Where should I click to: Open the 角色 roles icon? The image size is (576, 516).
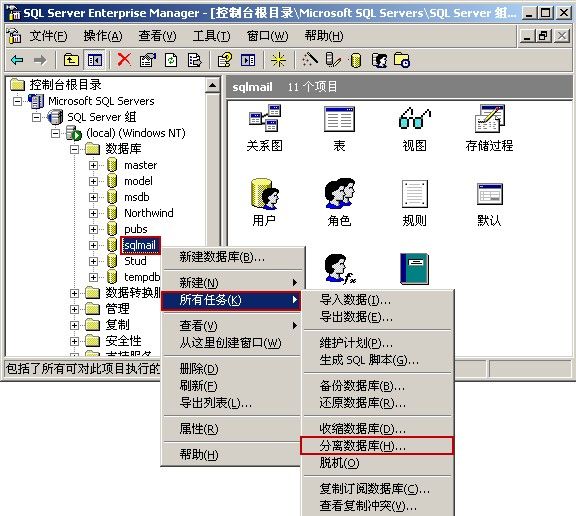pos(340,194)
